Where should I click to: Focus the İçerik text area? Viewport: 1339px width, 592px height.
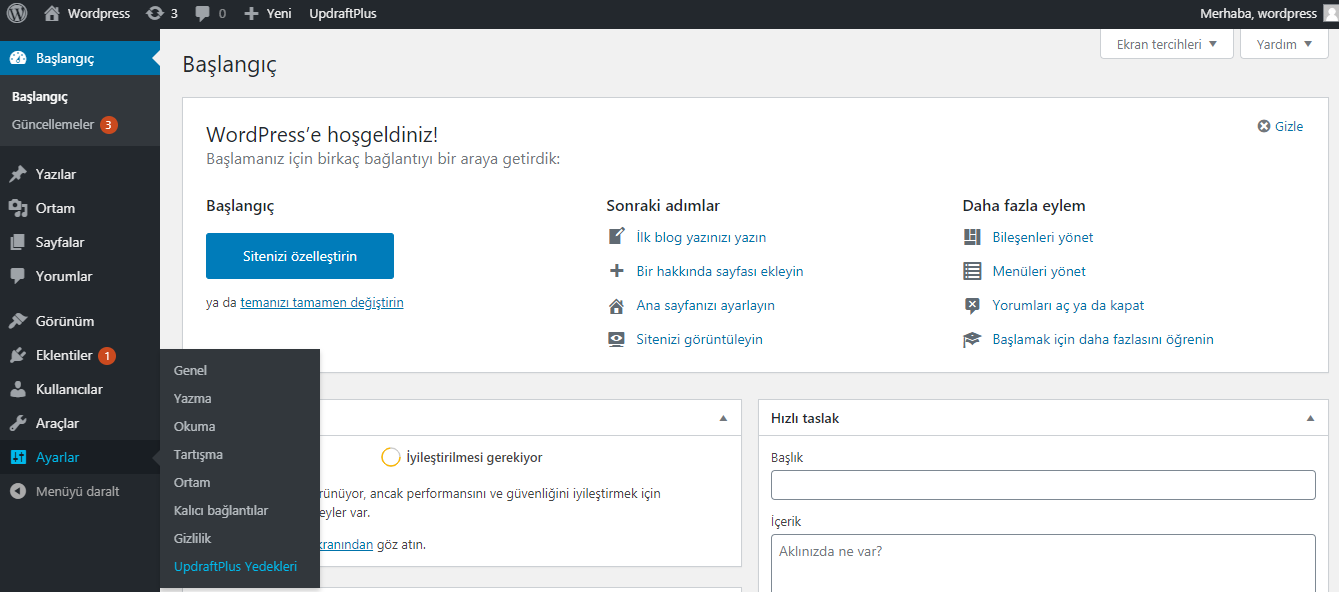[x=1043, y=563]
